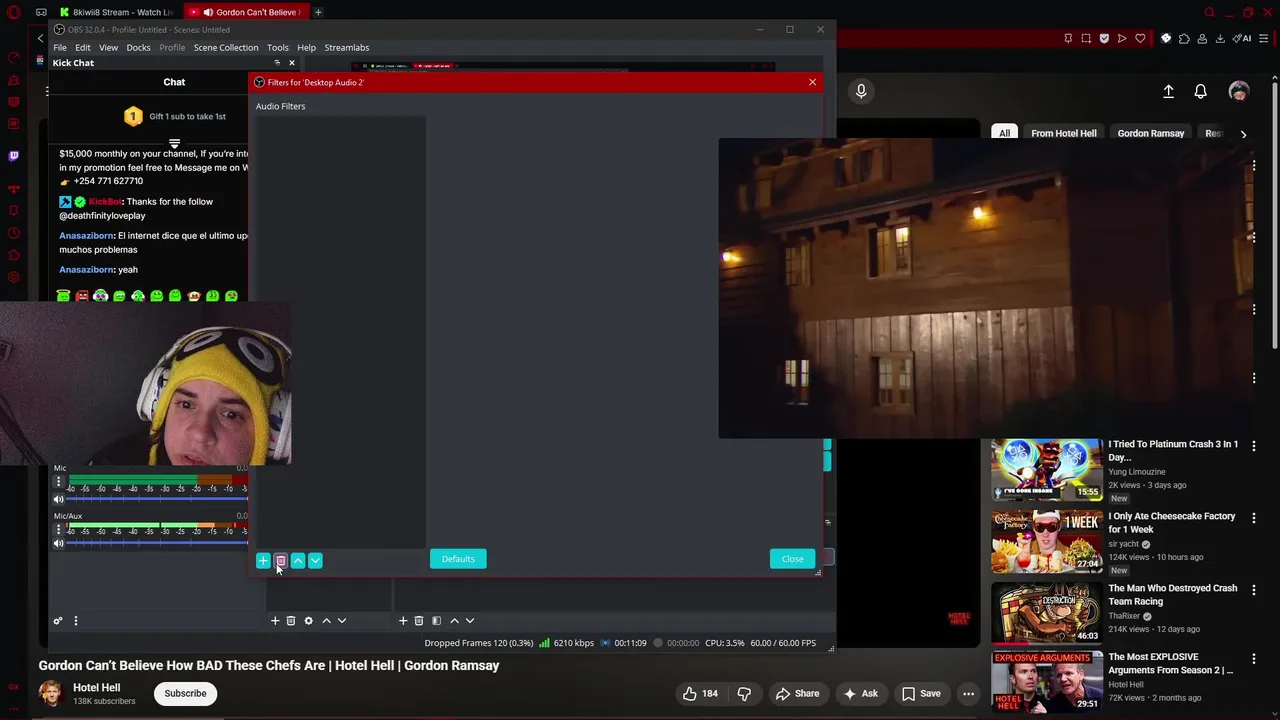The image size is (1280, 720).
Task: Adjust the Mic volume slider
Action: [157, 499]
